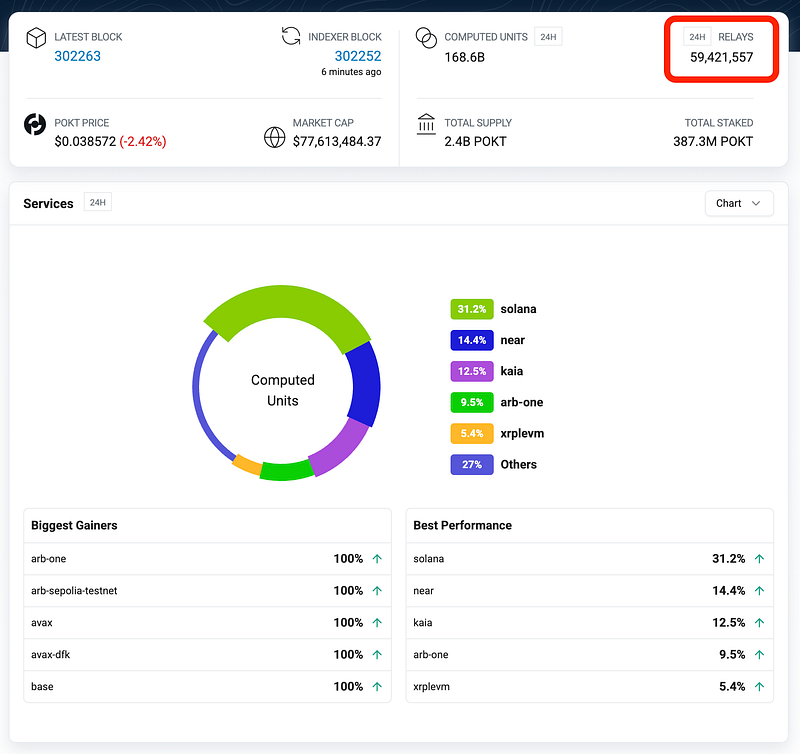Click the POKT Price logo icon
The image size is (800, 754).
(x=35, y=124)
